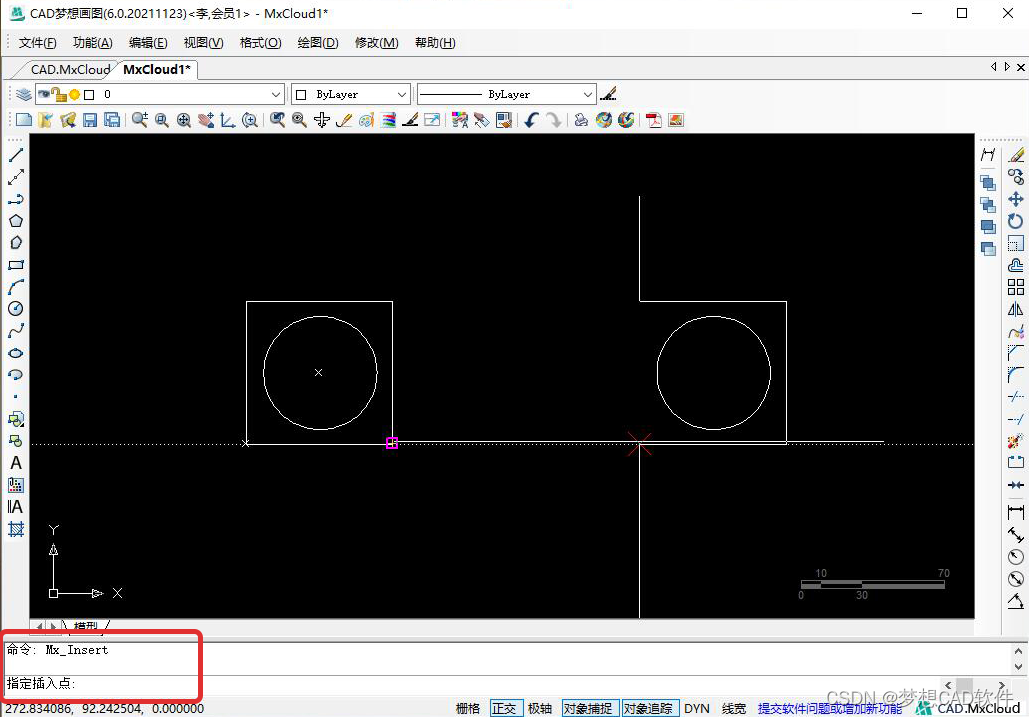Viewport: 1029px width, 717px height.
Task: Click the Print icon
Action: 581,120
